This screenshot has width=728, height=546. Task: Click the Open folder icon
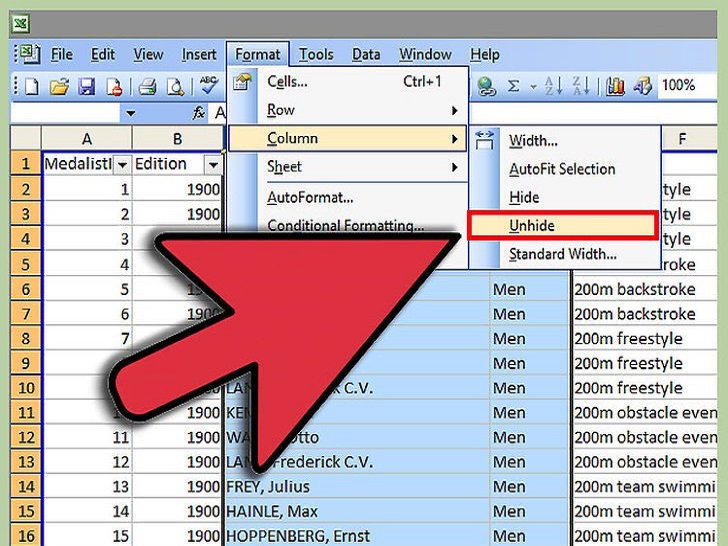point(59,86)
